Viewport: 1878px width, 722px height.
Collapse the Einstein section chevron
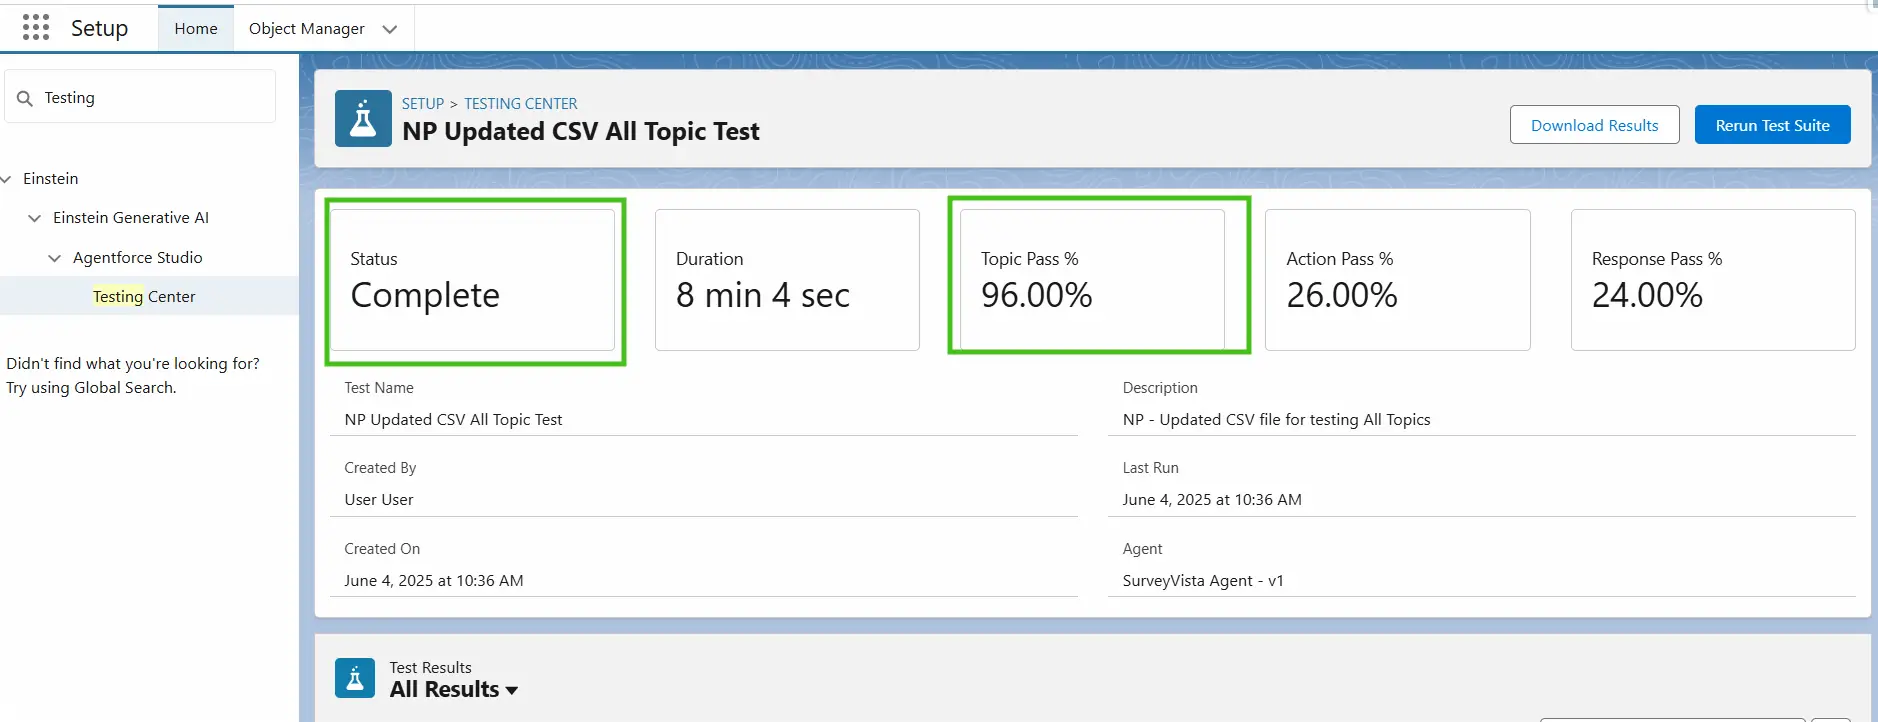tap(6, 179)
